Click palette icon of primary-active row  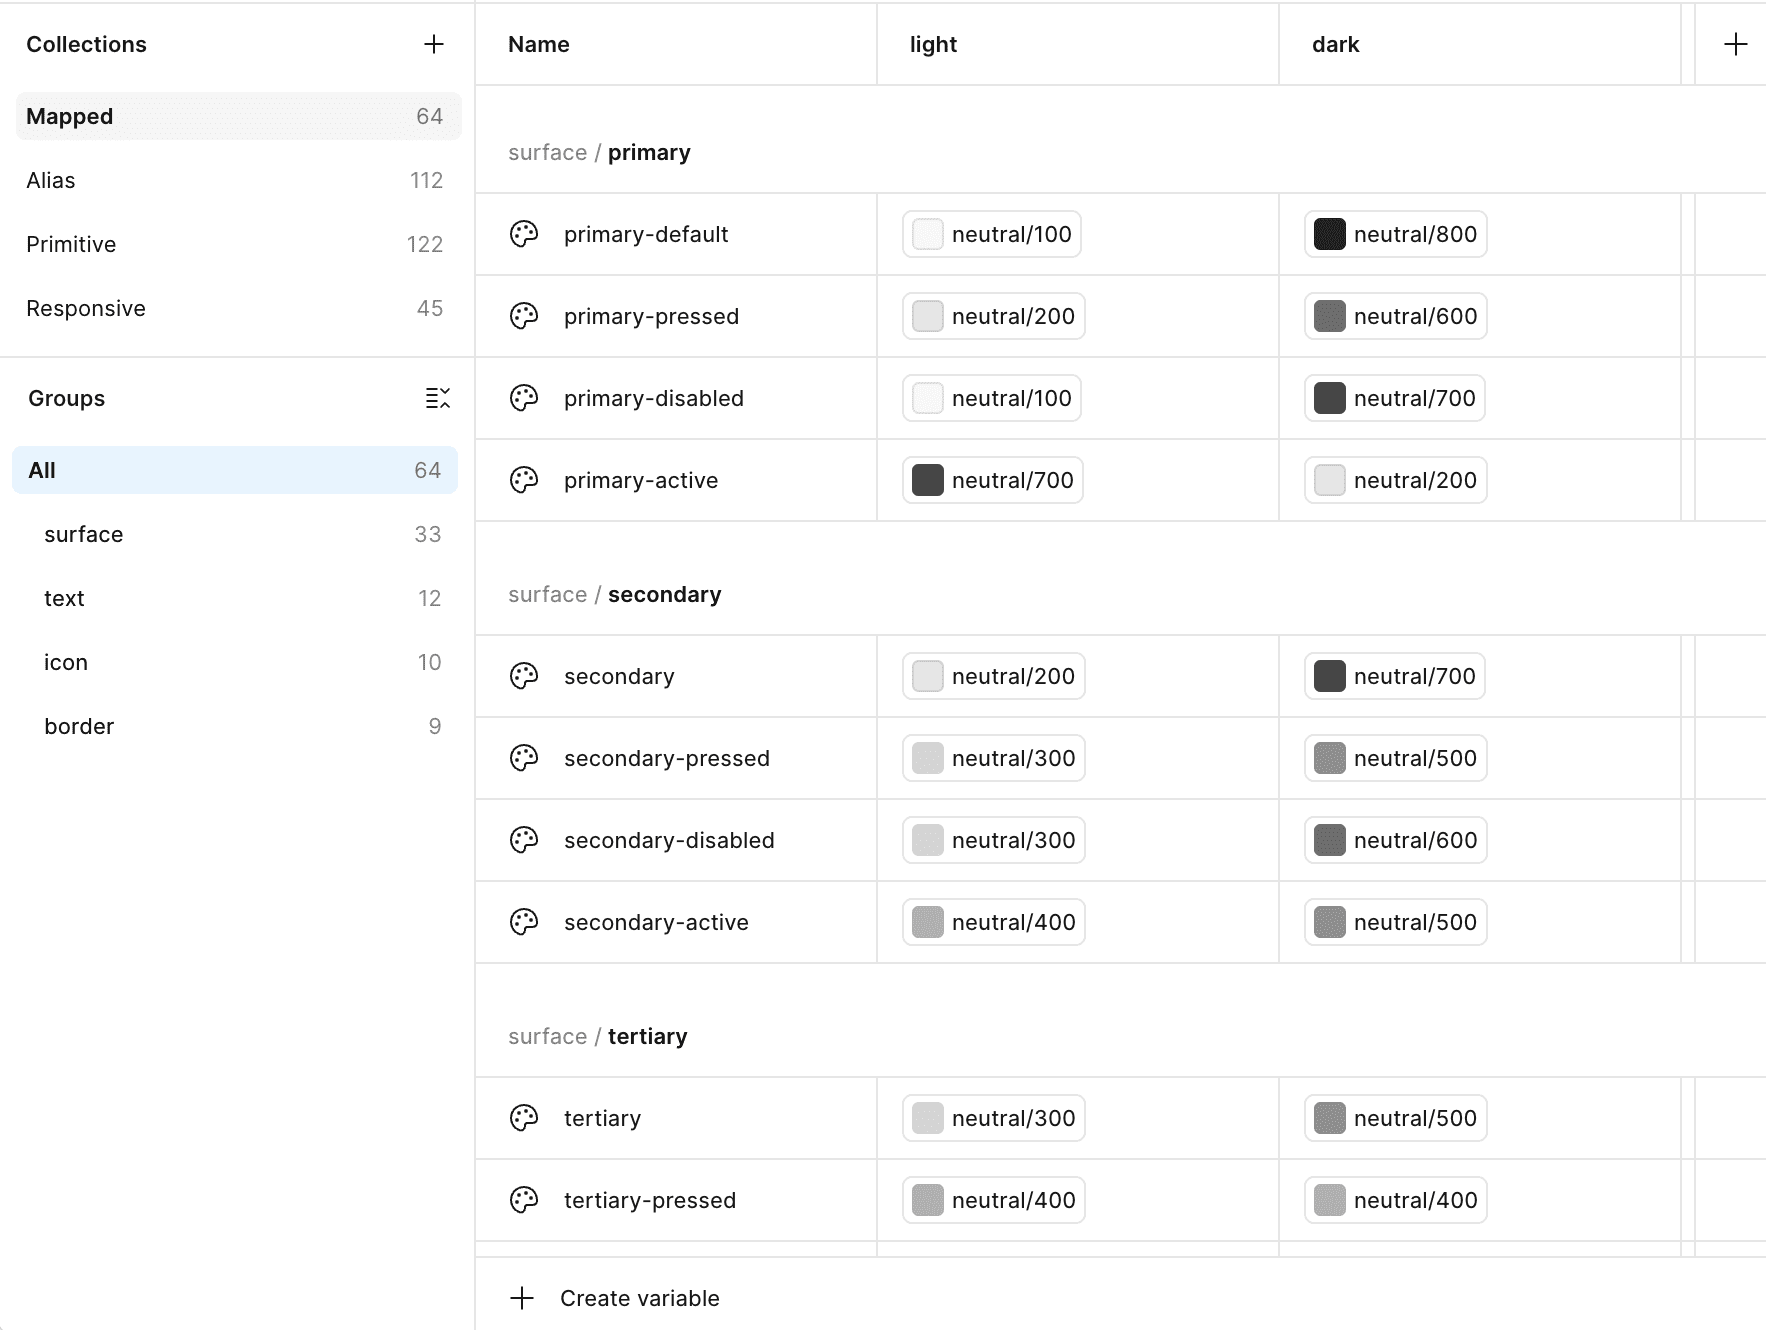click(524, 480)
